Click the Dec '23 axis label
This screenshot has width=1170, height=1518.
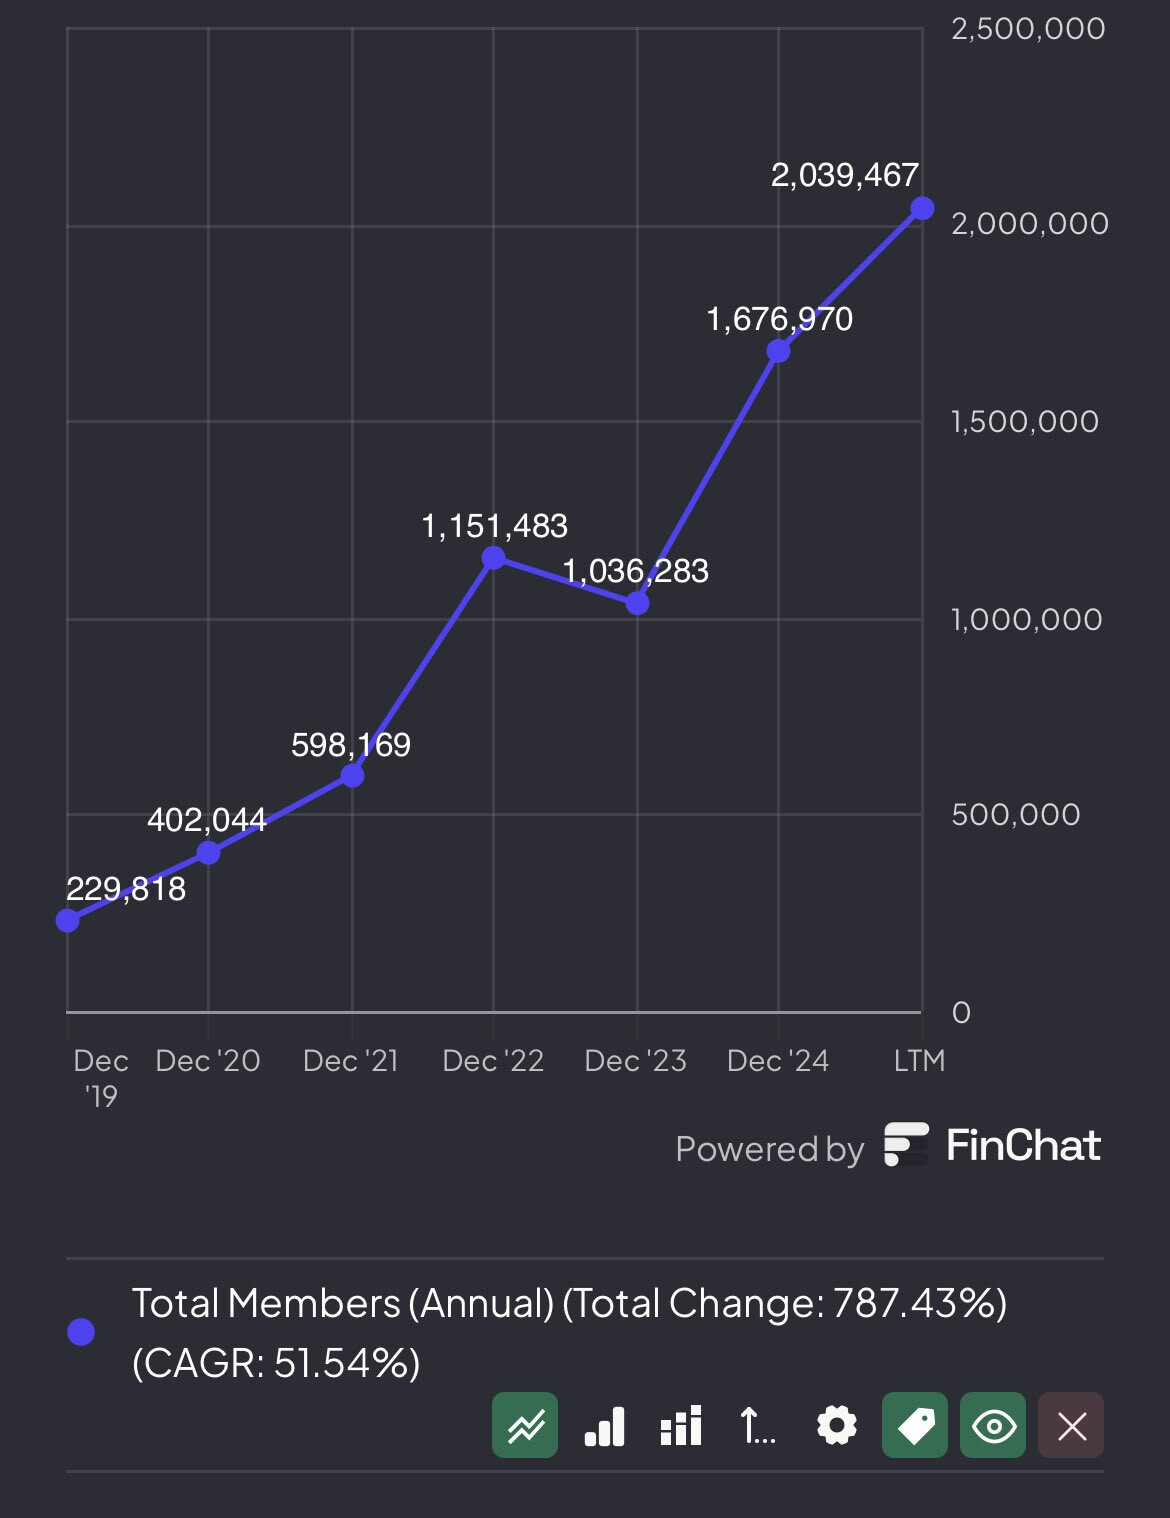pos(636,1061)
